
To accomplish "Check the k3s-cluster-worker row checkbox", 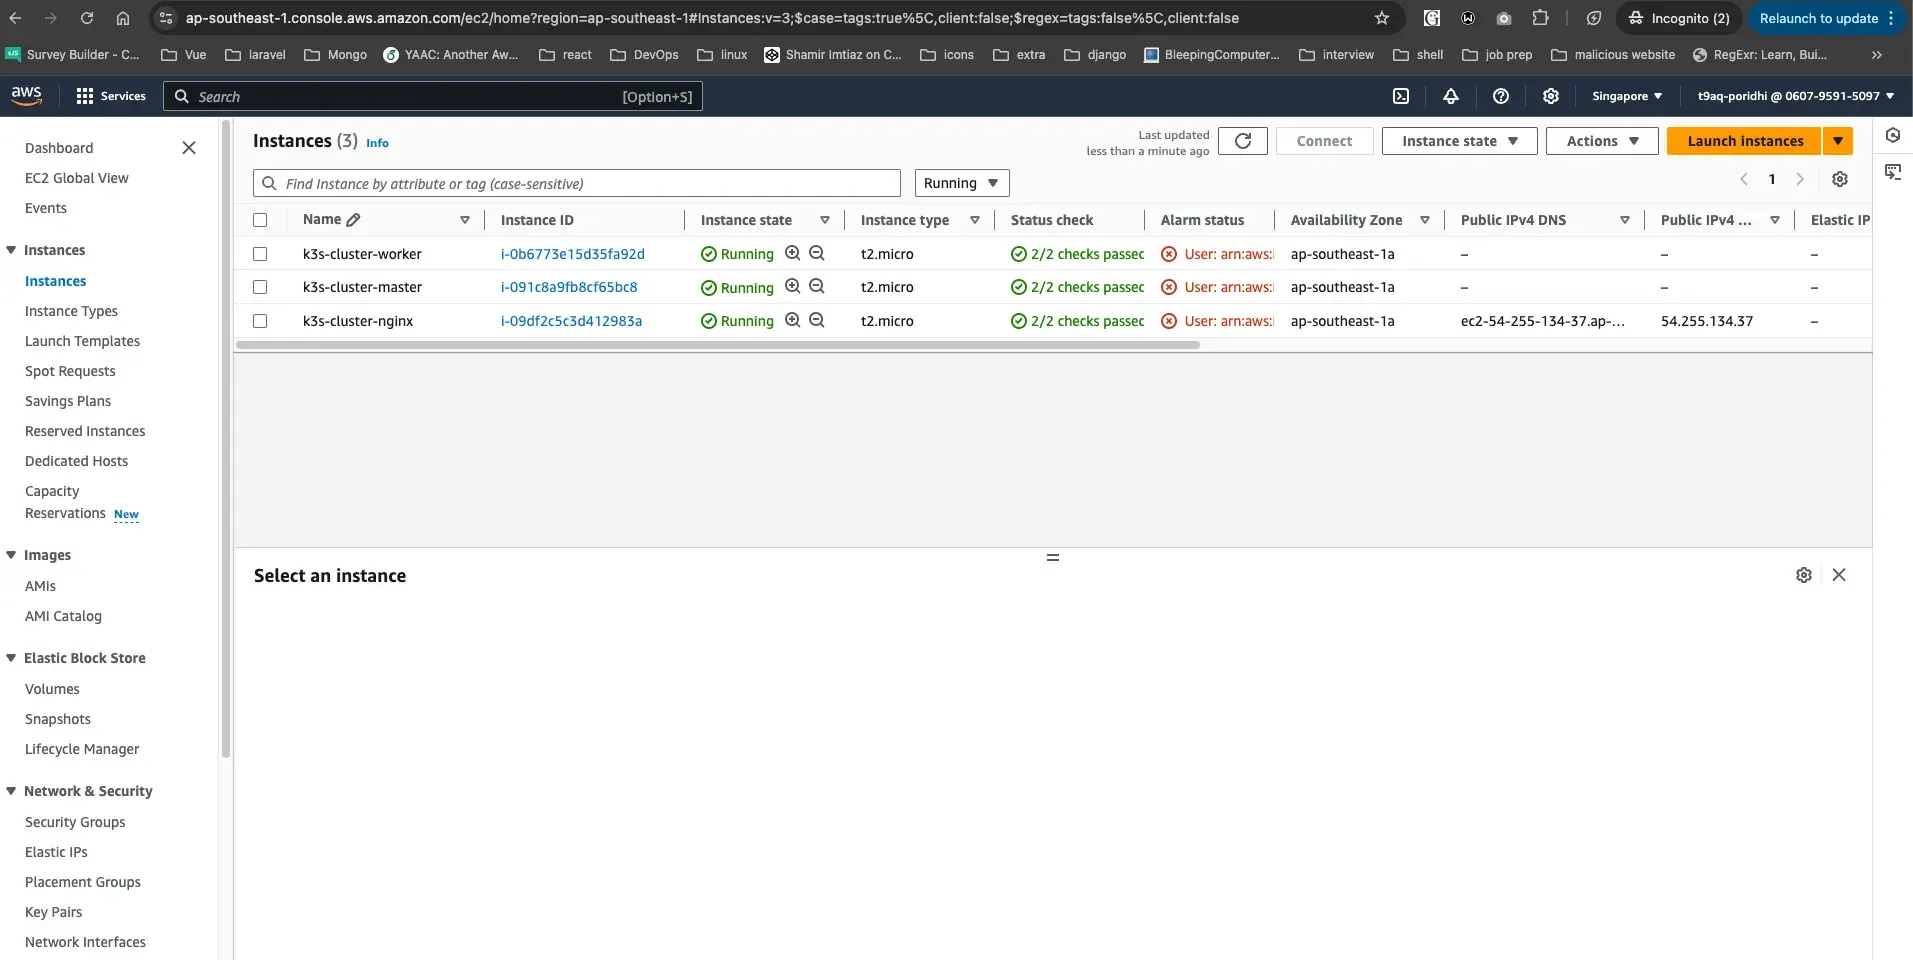I will pyautogui.click(x=260, y=254).
